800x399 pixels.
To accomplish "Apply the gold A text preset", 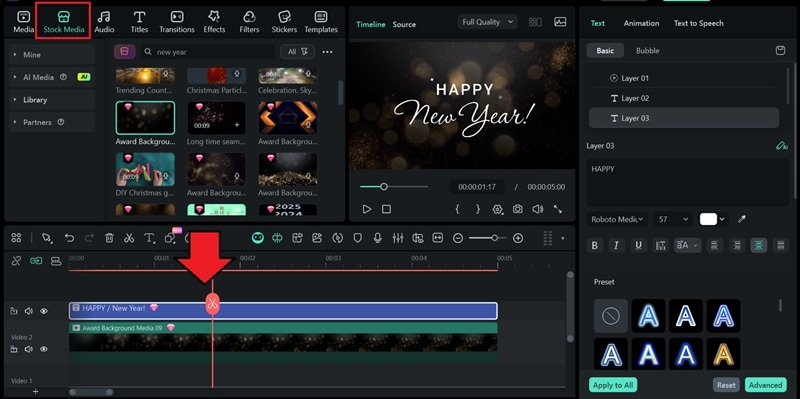I will click(723, 355).
